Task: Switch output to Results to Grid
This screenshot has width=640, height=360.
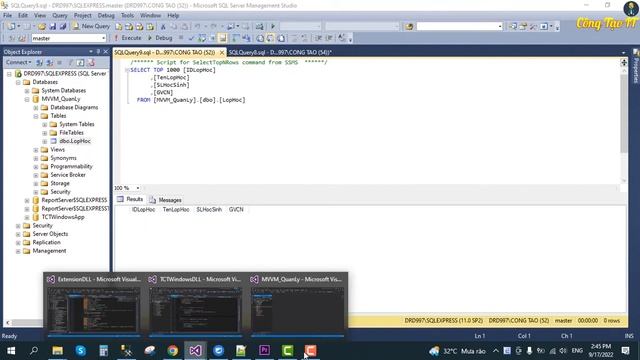Action: click(x=270, y=38)
